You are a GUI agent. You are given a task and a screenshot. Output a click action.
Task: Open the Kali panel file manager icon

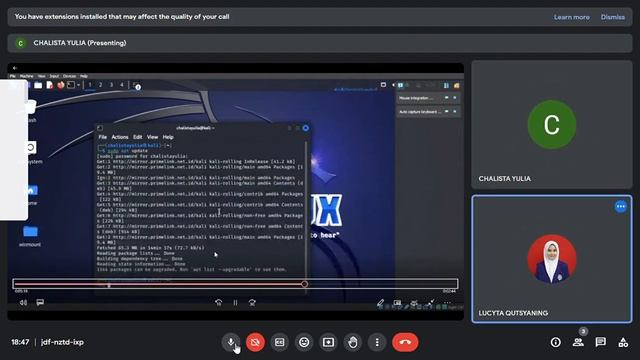[x=38, y=85]
